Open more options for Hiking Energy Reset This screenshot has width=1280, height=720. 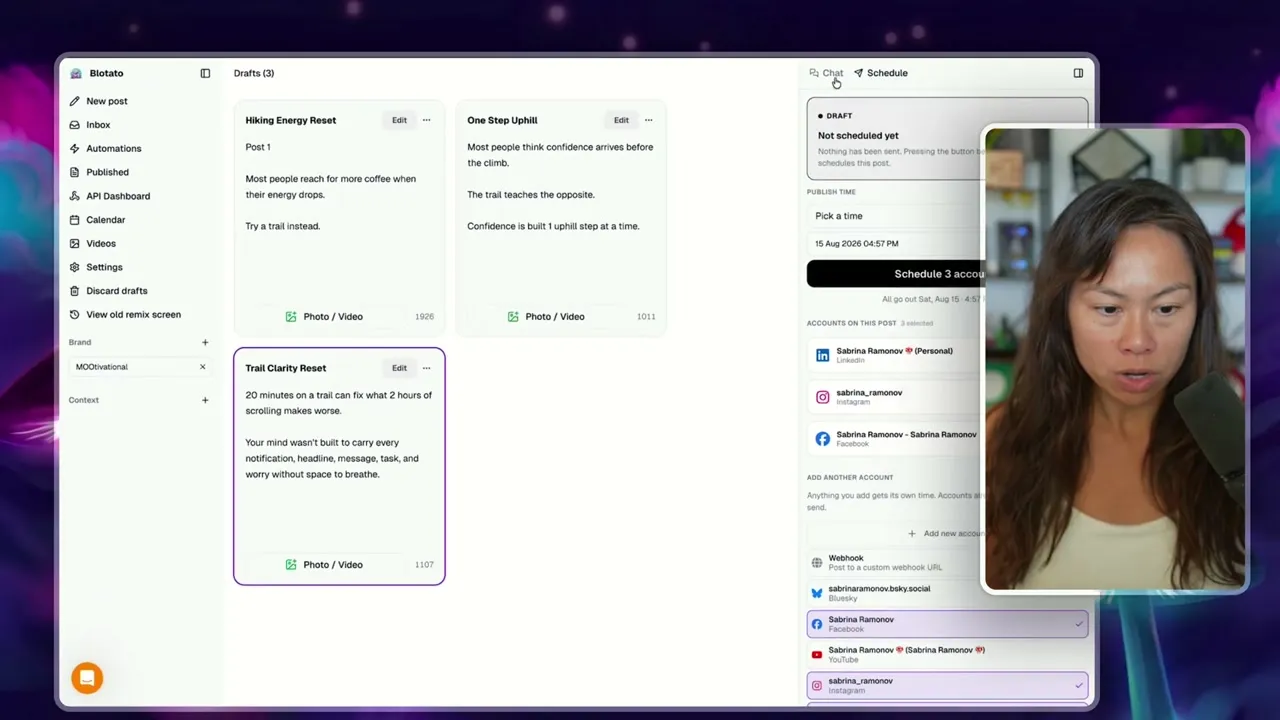[426, 120]
